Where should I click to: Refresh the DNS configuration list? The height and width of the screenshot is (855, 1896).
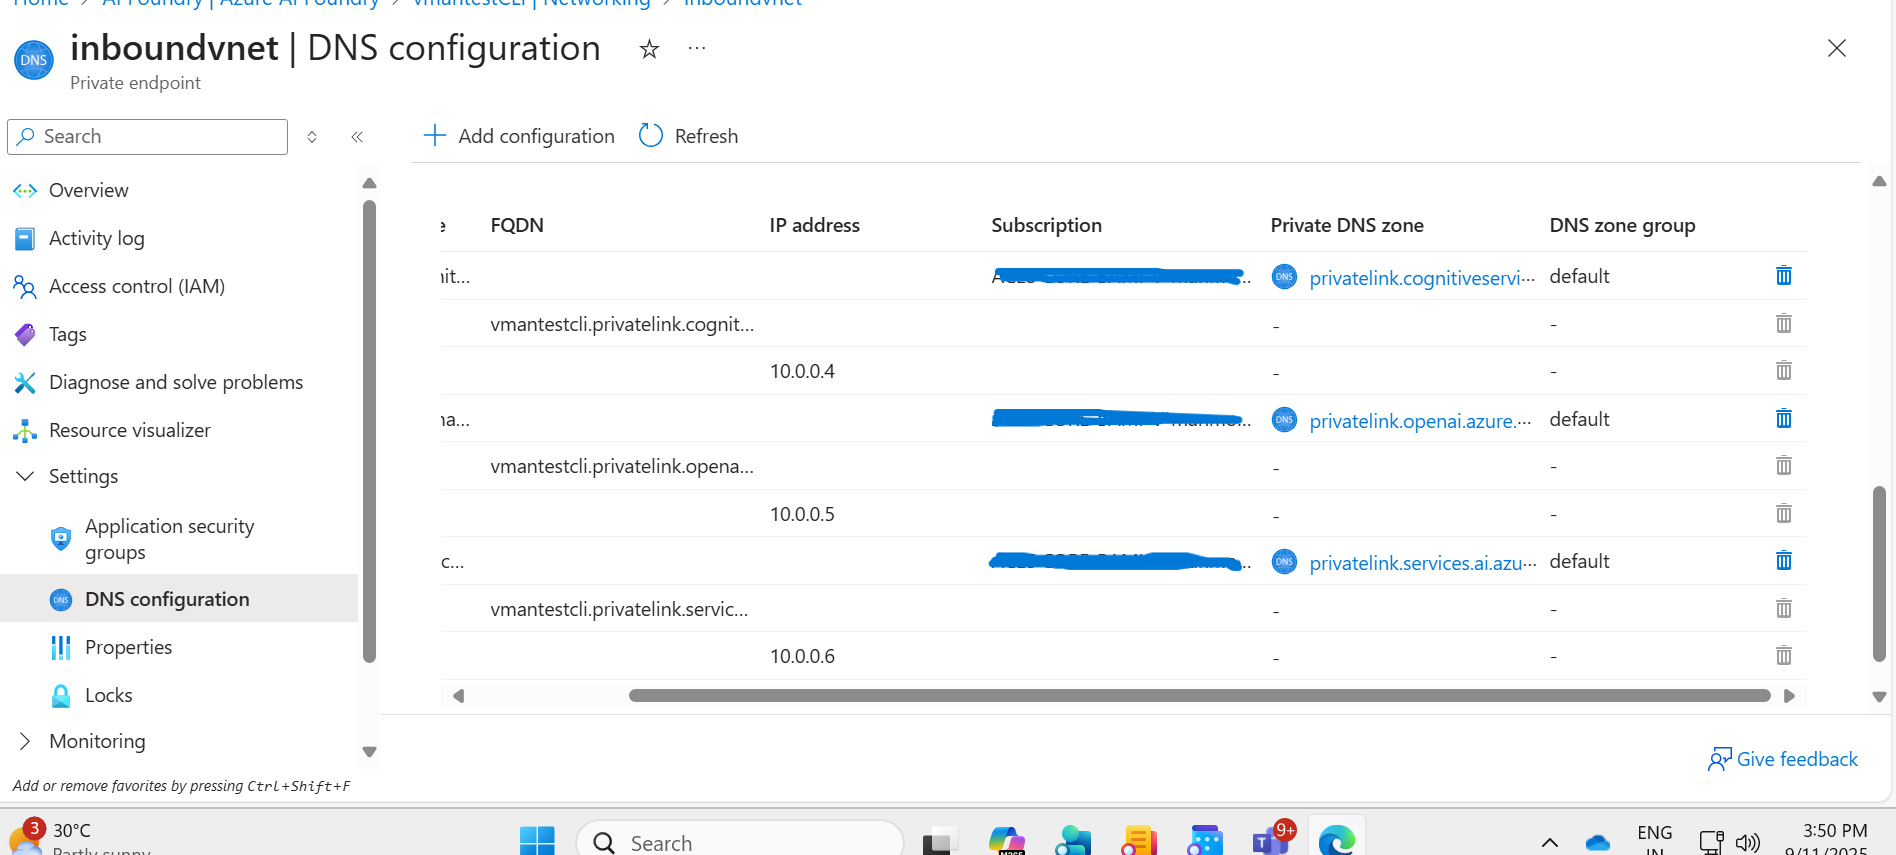[689, 136]
